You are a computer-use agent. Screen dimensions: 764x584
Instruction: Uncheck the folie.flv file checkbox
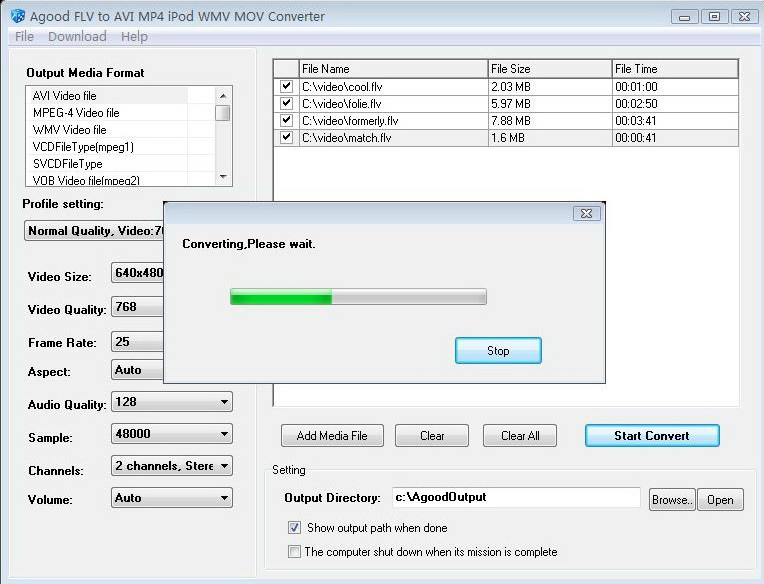point(286,103)
